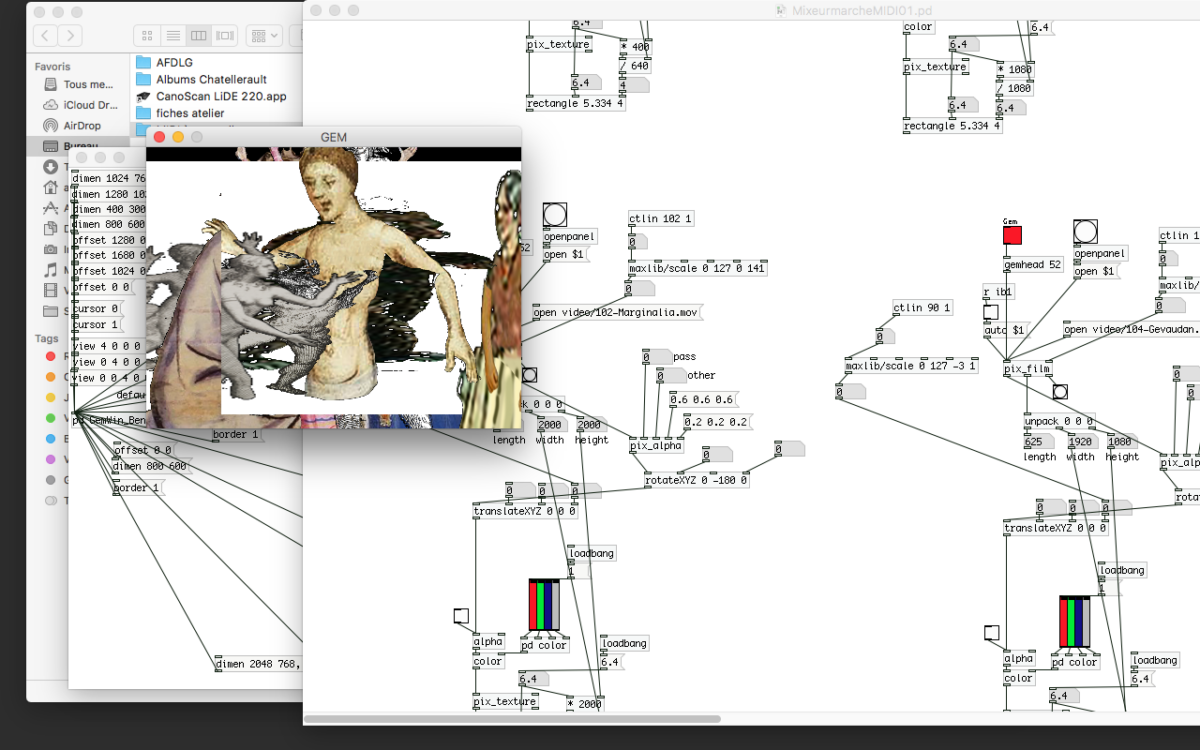This screenshot has height=750, width=1200.
Task: Switch Finder to icon view
Action: (x=148, y=36)
